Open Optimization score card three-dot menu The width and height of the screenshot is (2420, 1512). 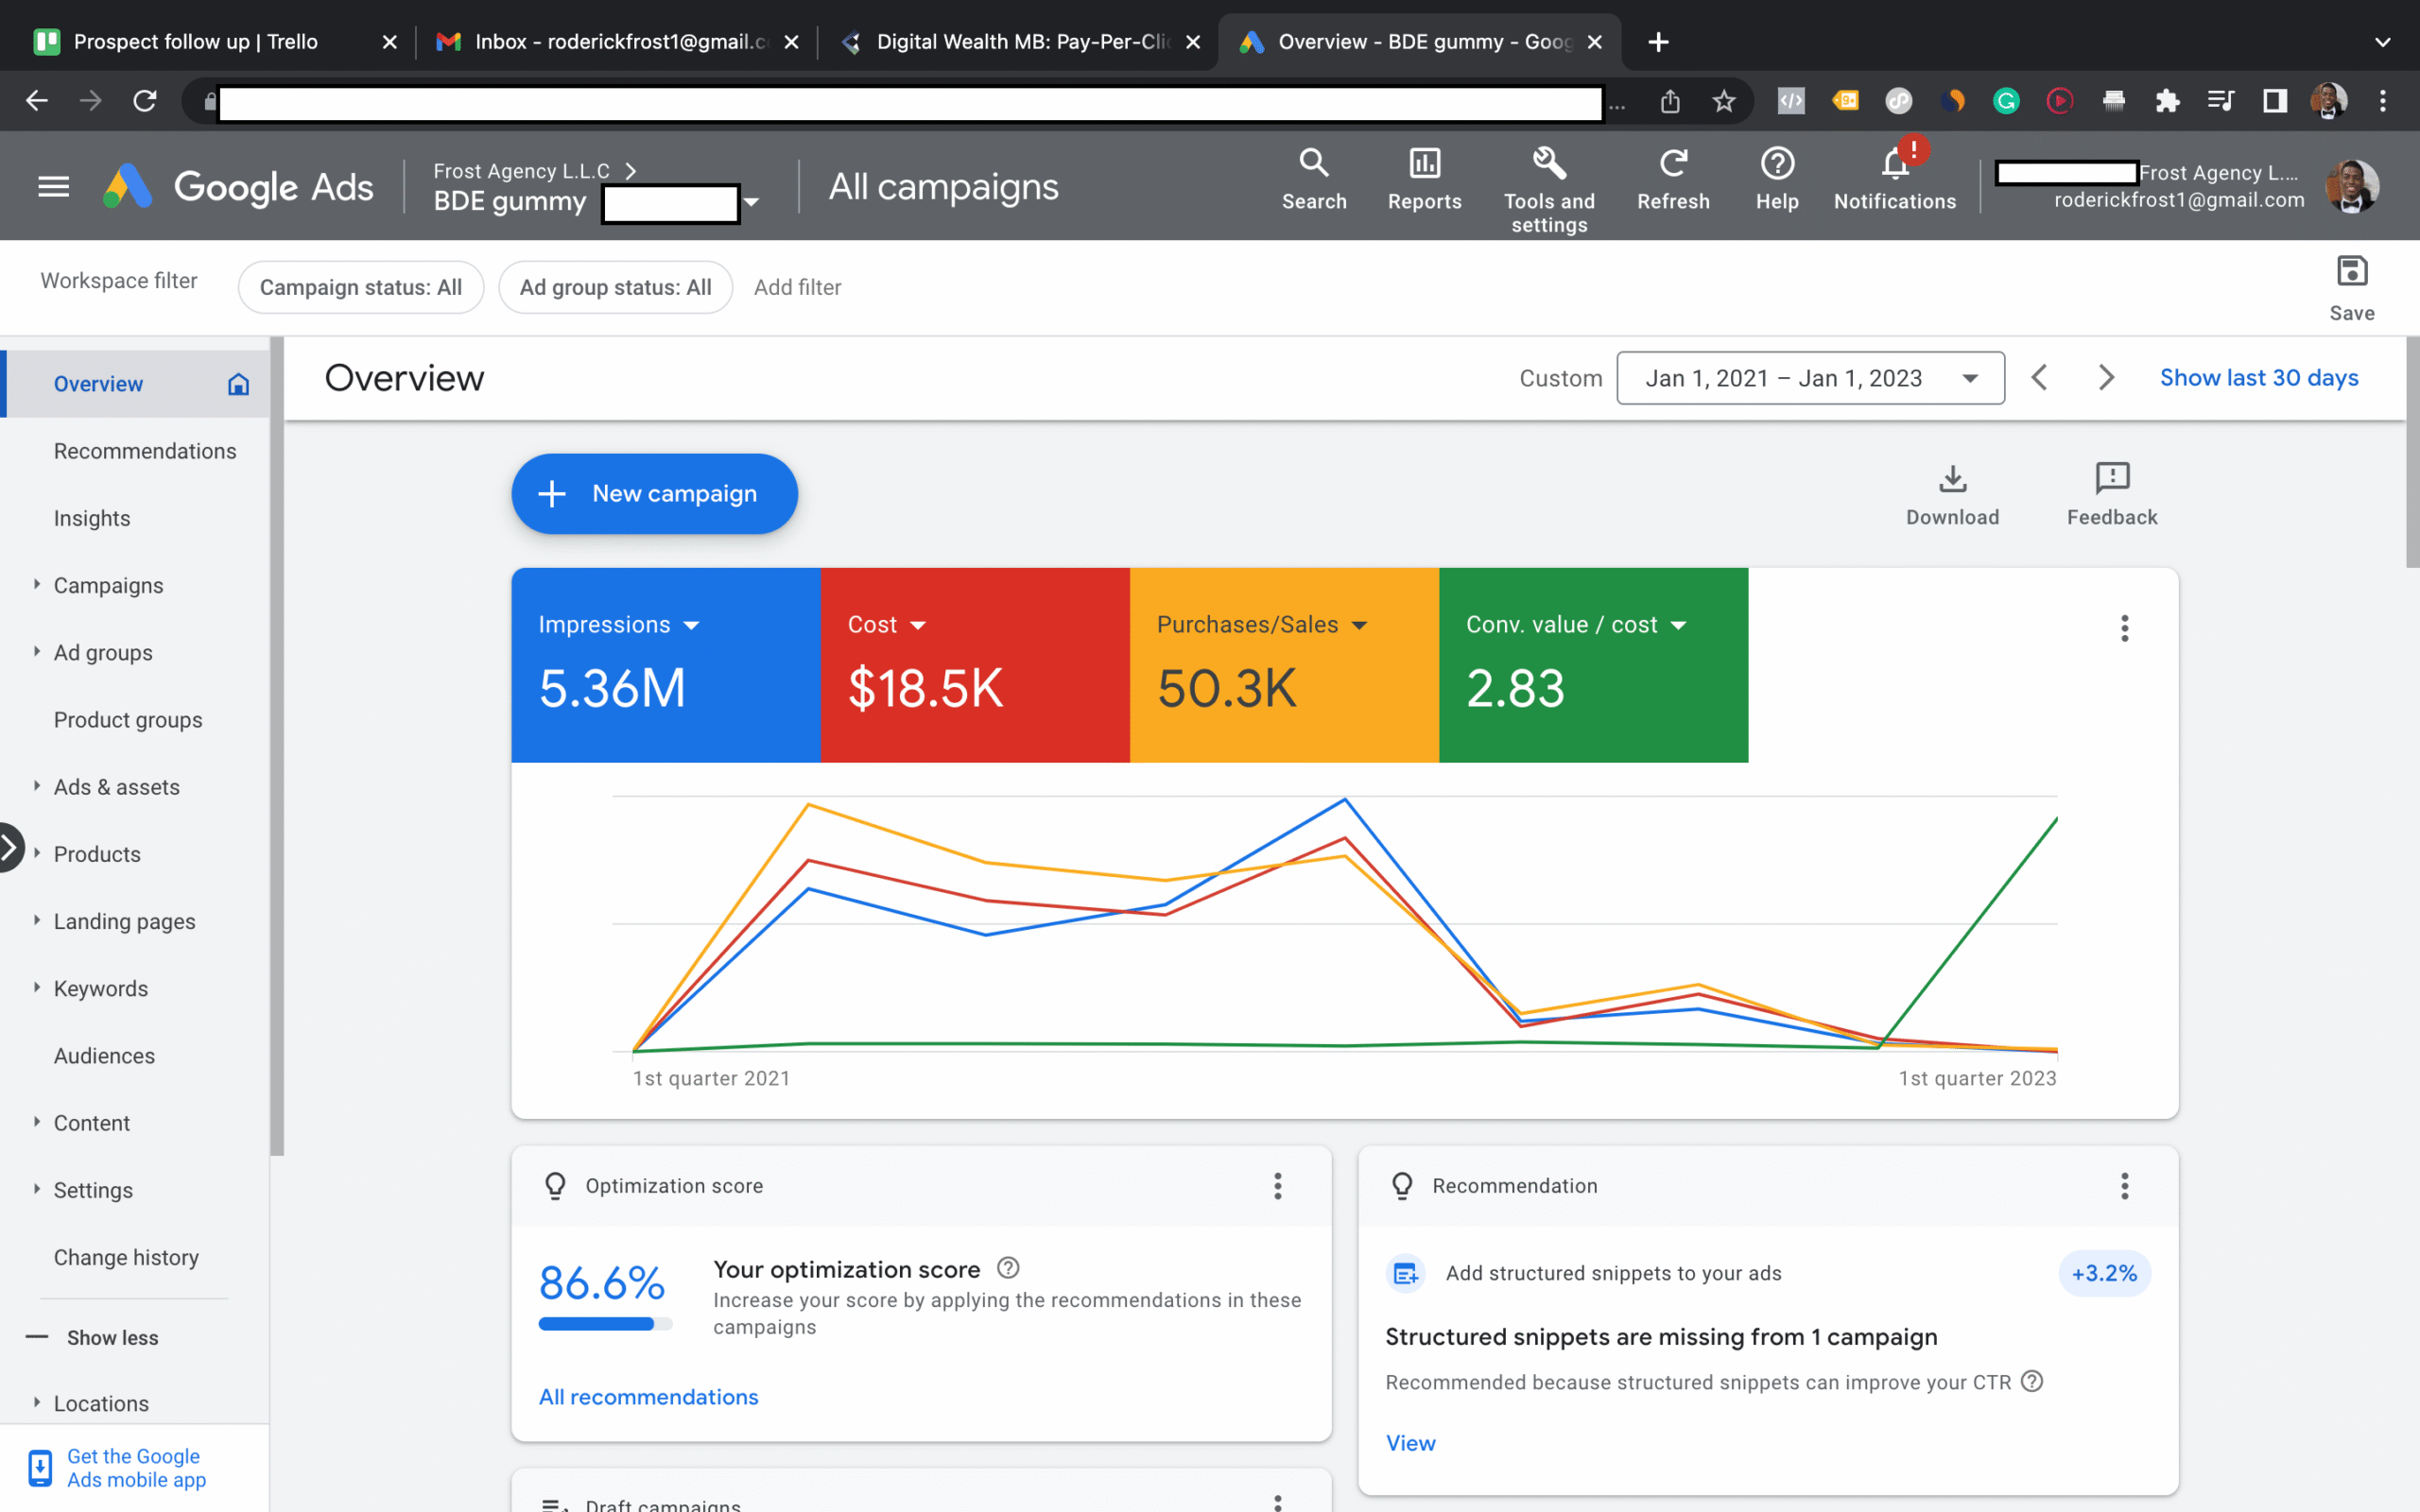pos(1277,1186)
